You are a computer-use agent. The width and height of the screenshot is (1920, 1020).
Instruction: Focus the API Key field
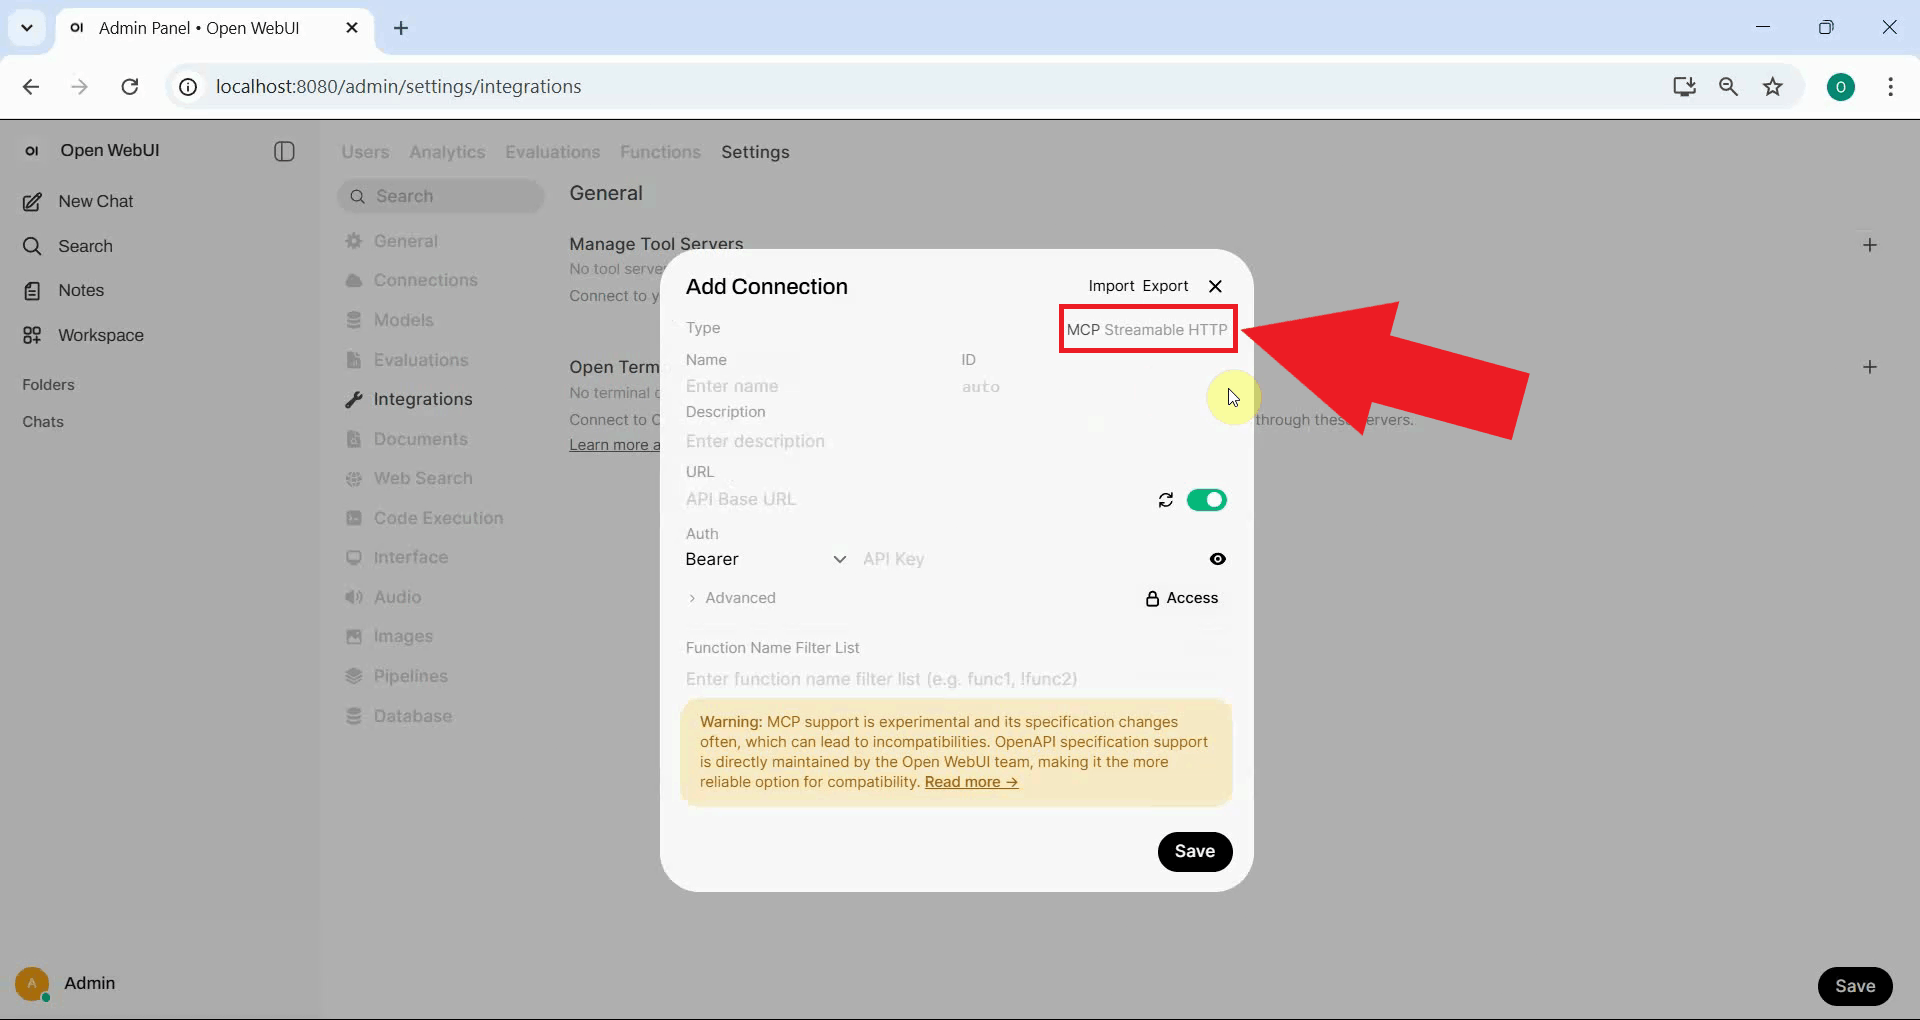coord(1030,559)
